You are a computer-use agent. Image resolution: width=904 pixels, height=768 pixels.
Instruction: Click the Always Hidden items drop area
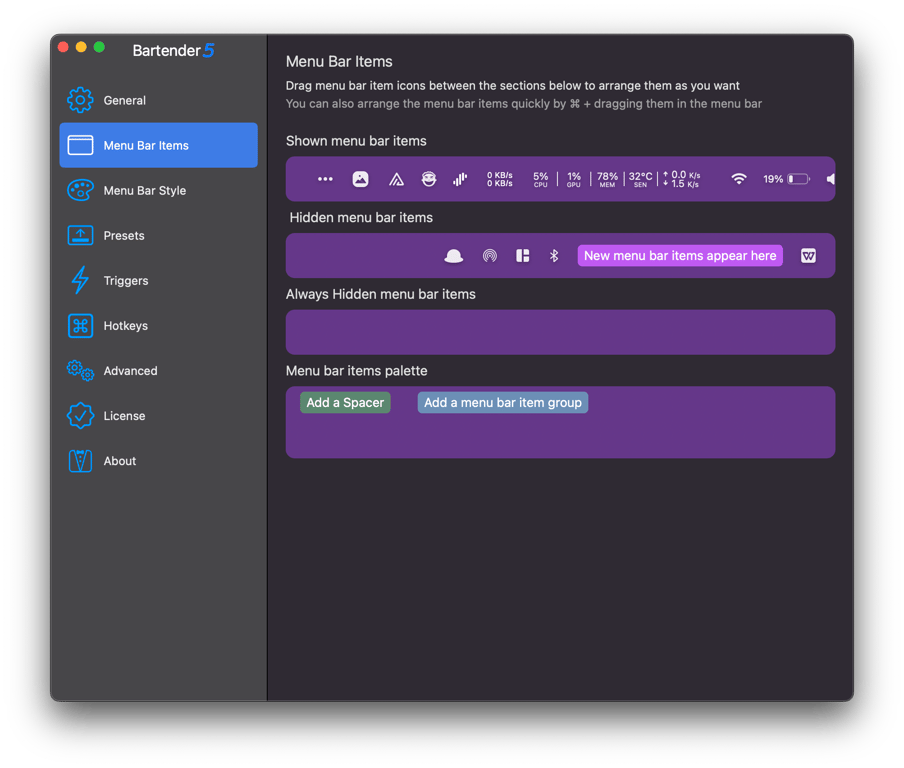pos(560,332)
